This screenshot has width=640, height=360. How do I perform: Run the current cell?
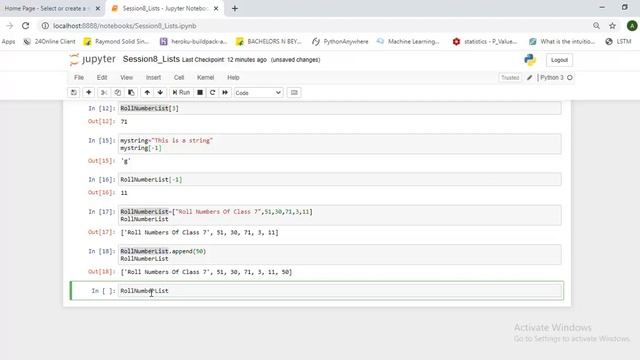click(x=181, y=93)
